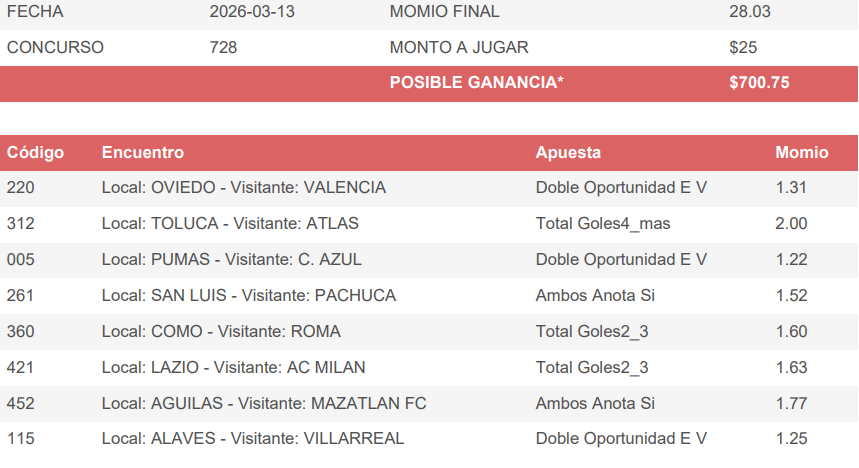Click the CONCURSO number 728
Screen dimensions: 859x468
pos(223,47)
